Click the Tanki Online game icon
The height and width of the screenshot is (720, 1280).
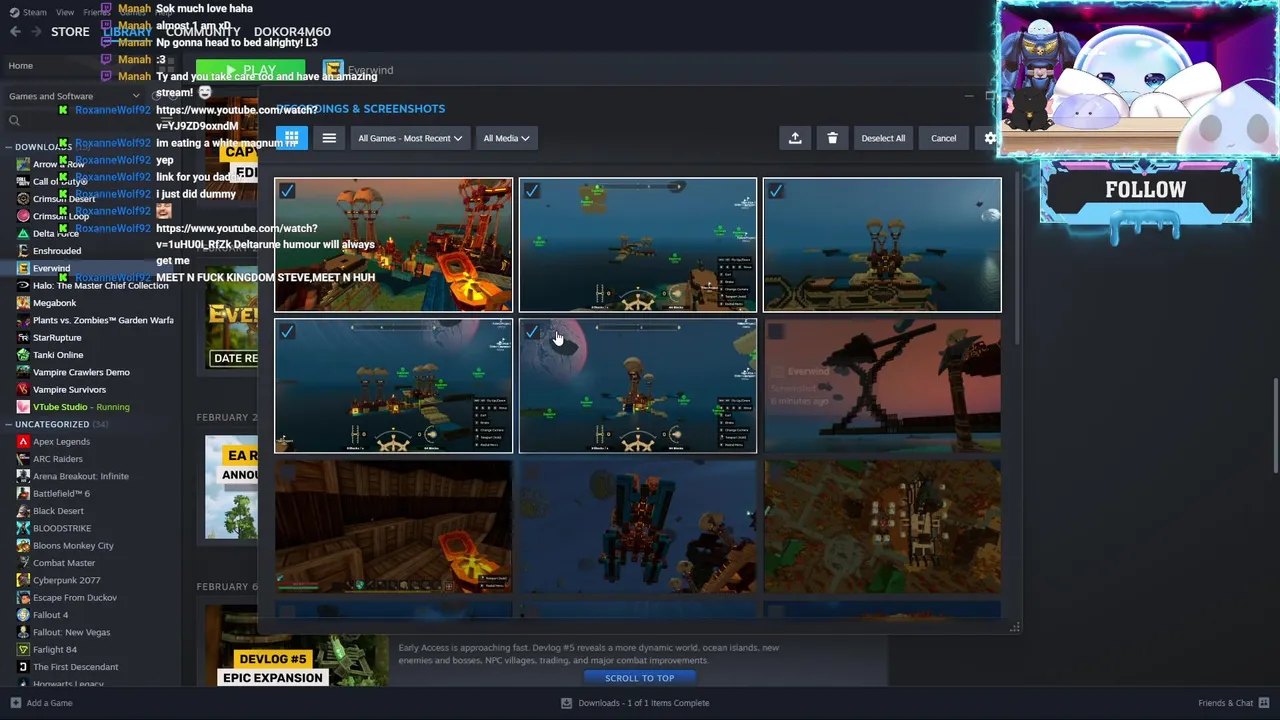[23, 355]
